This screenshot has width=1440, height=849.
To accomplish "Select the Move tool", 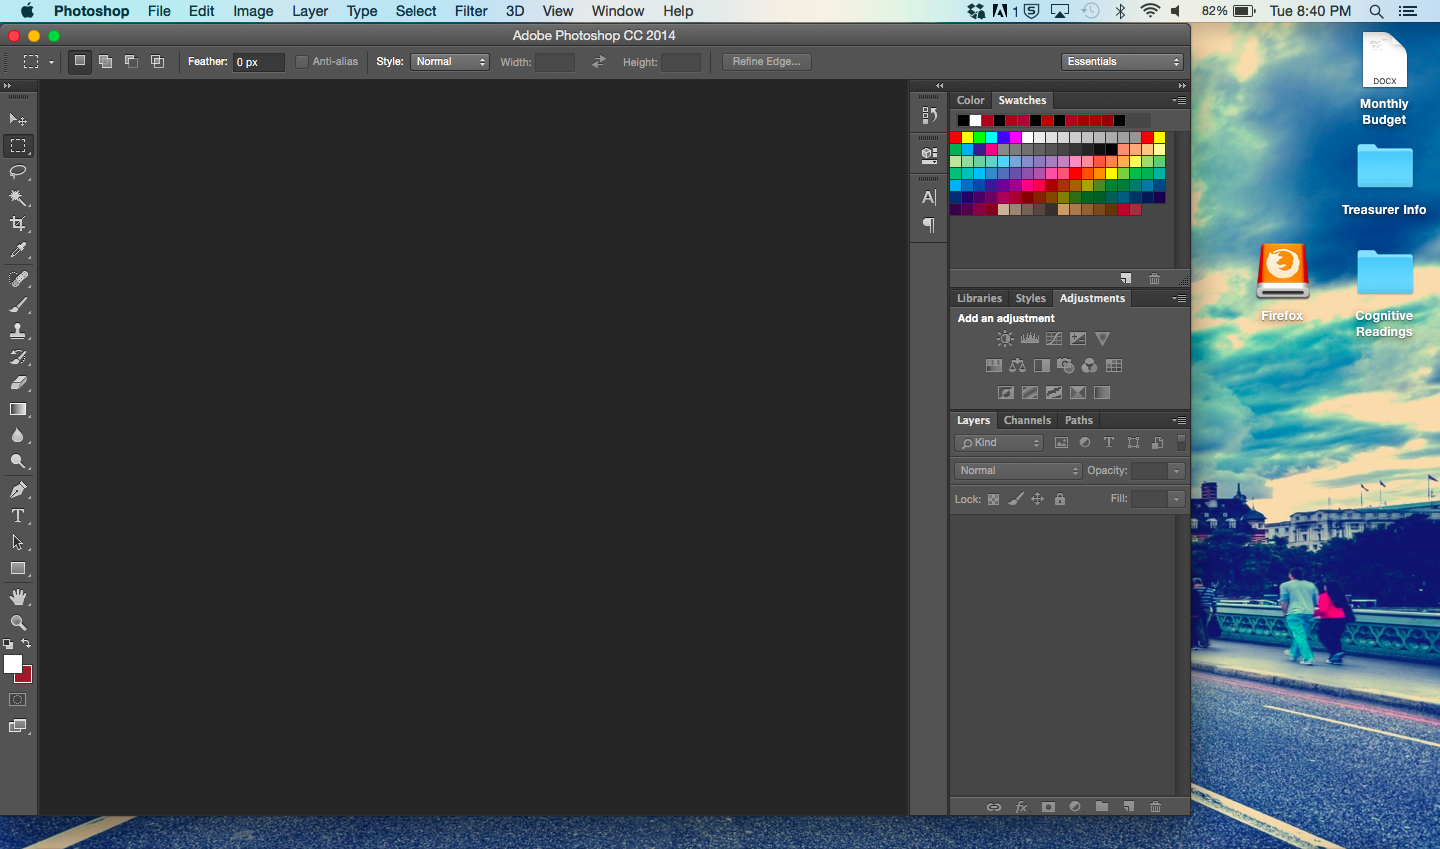I will (x=18, y=119).
